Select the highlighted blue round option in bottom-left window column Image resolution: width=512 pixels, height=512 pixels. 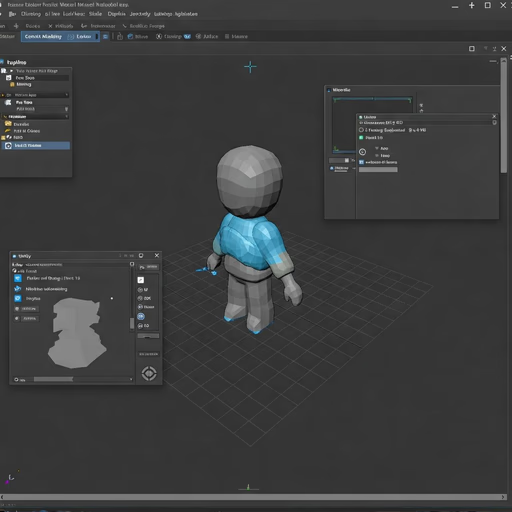(x=141, y=316)
